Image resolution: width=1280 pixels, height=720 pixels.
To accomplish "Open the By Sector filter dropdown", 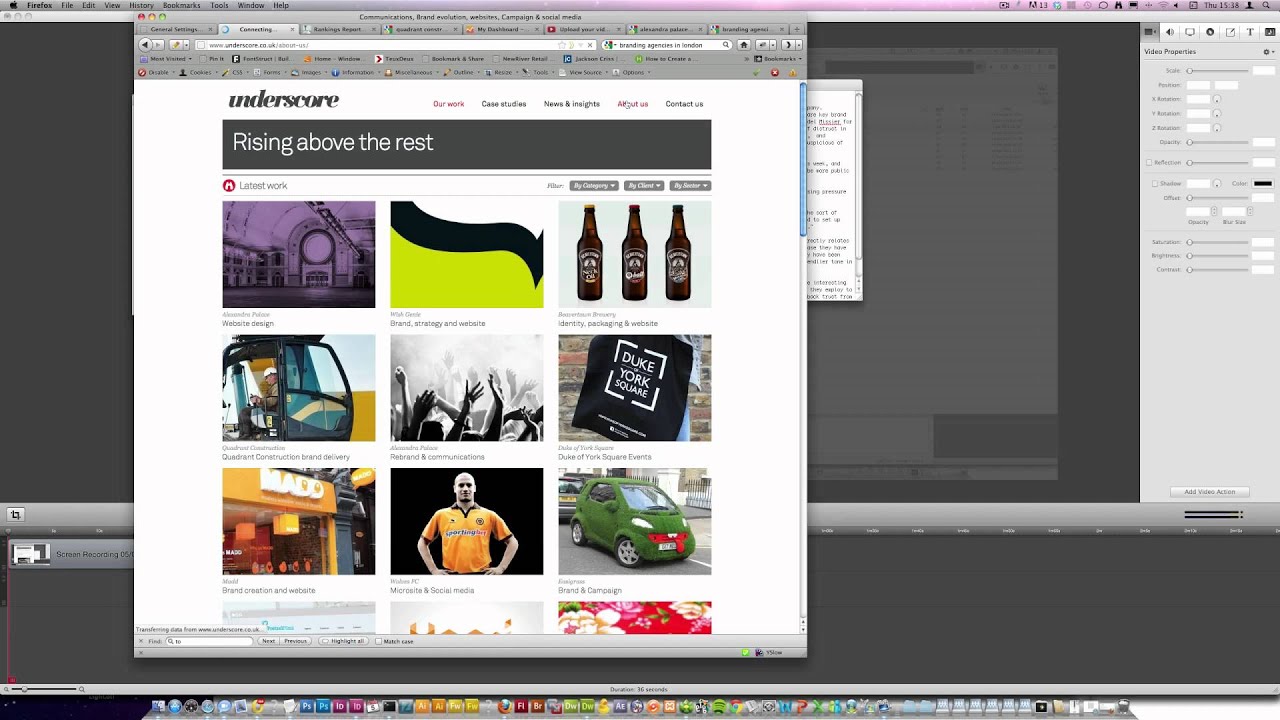I will coord(689,185).
